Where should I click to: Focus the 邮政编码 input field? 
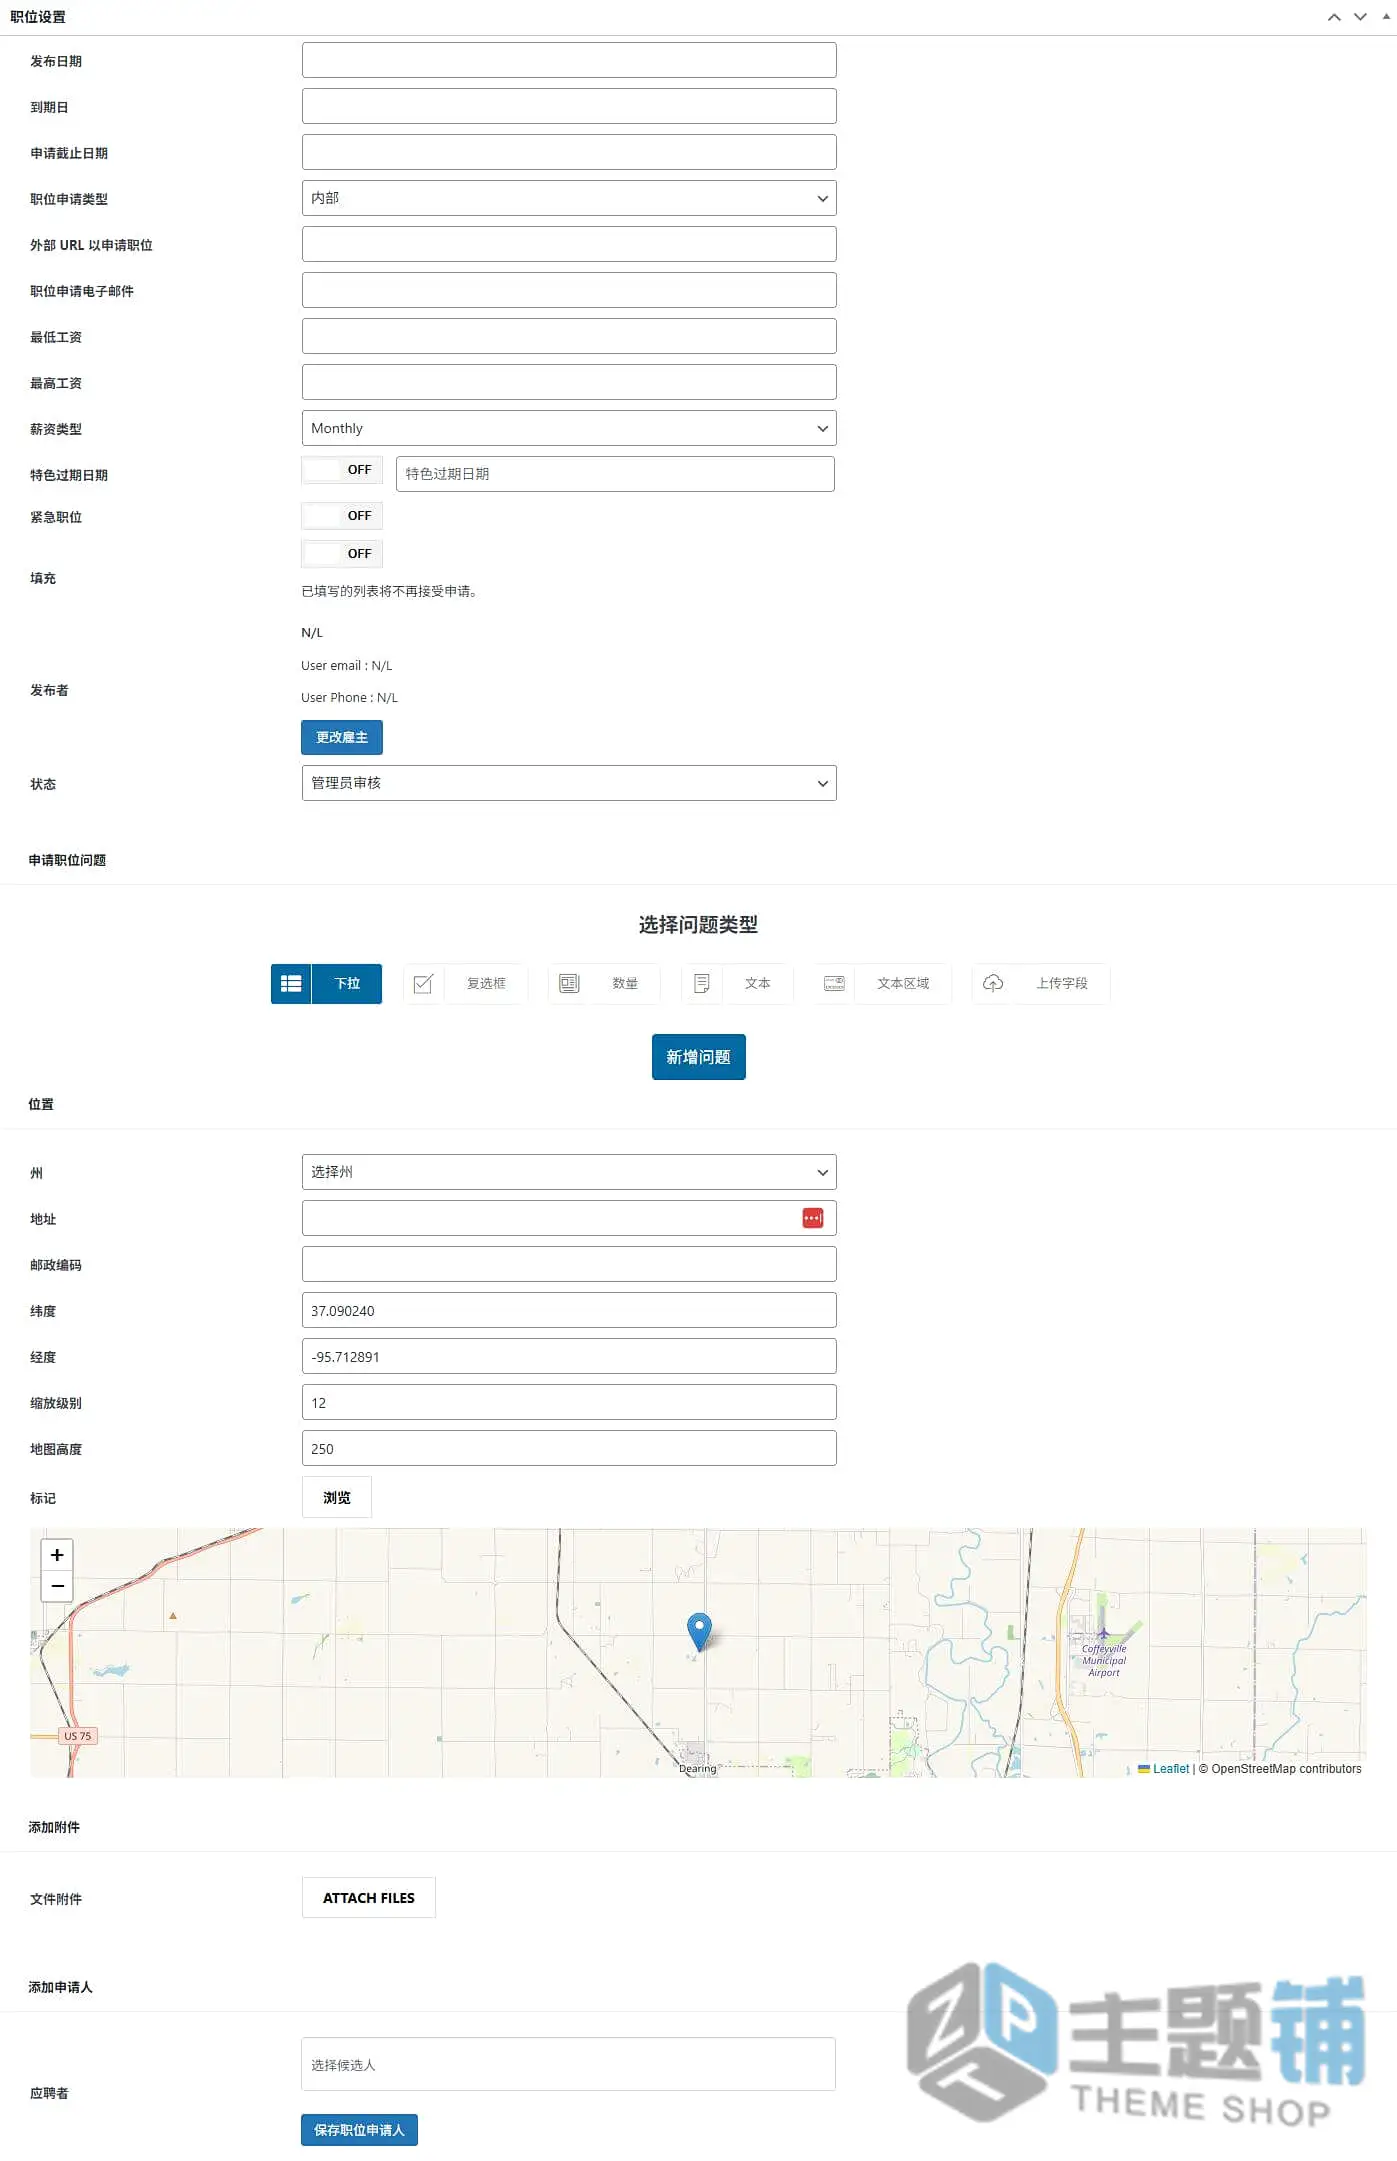[x=569, y=1264]
